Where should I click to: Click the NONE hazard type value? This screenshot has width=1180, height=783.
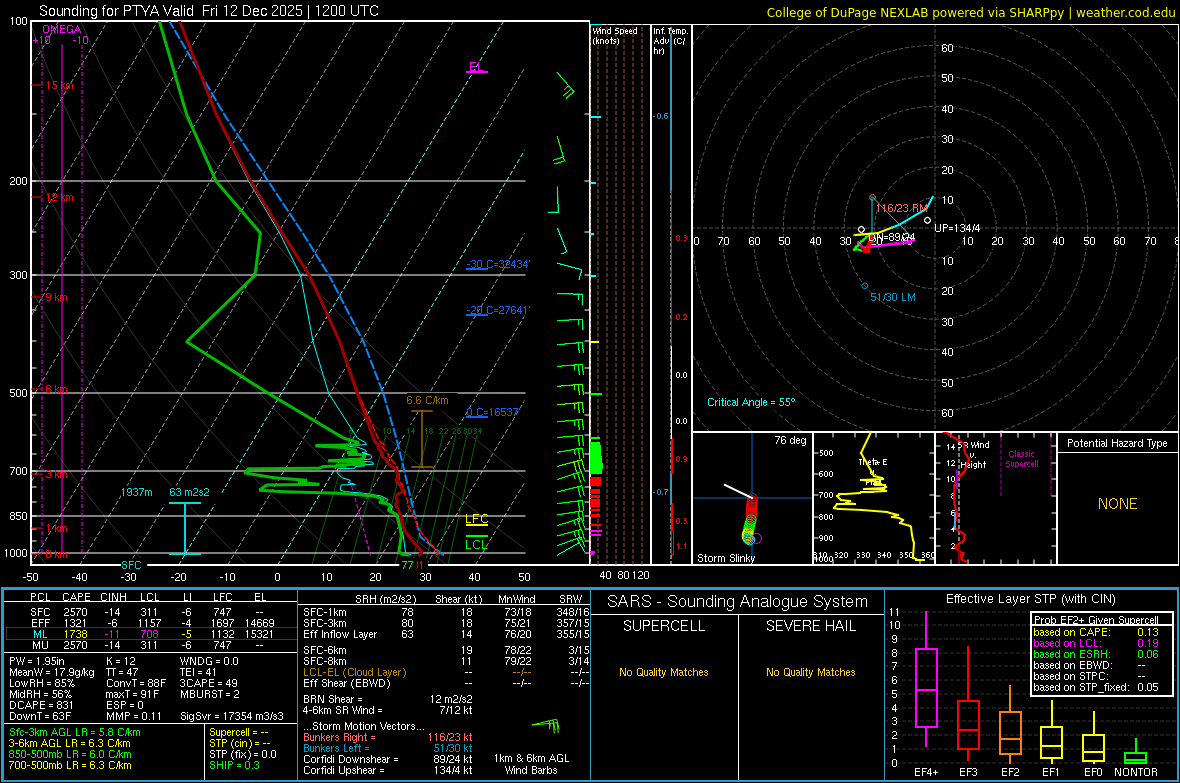(x=1117, y=504)
